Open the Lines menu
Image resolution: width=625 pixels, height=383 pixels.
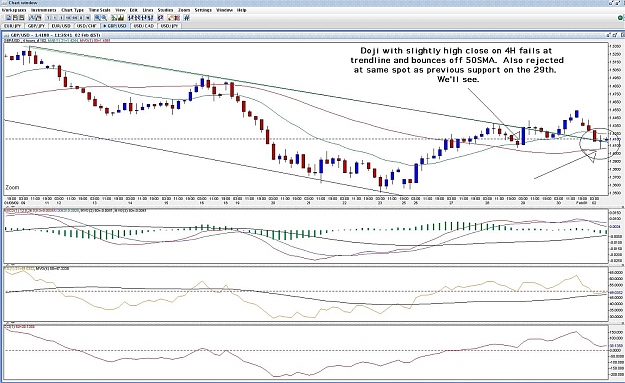[147, 10]
